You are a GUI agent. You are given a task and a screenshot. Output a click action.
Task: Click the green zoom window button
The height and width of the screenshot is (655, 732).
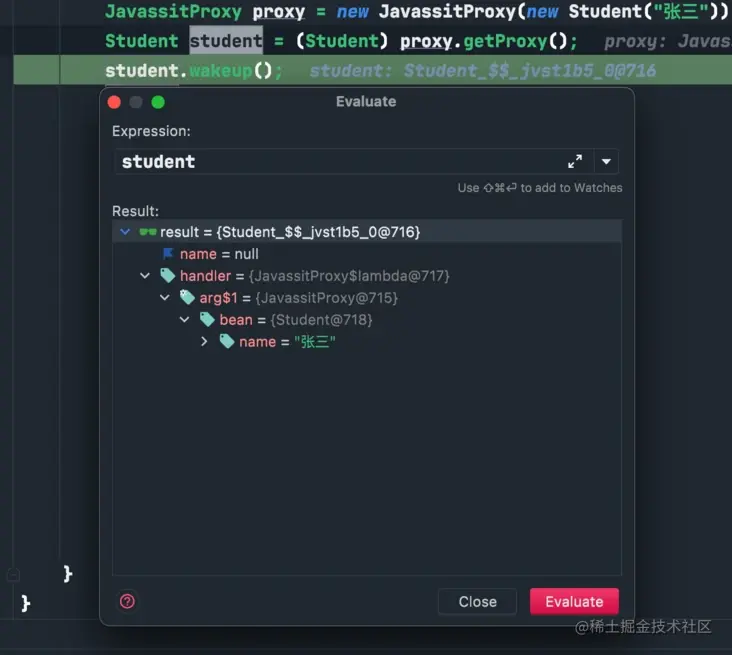point(158,102)
